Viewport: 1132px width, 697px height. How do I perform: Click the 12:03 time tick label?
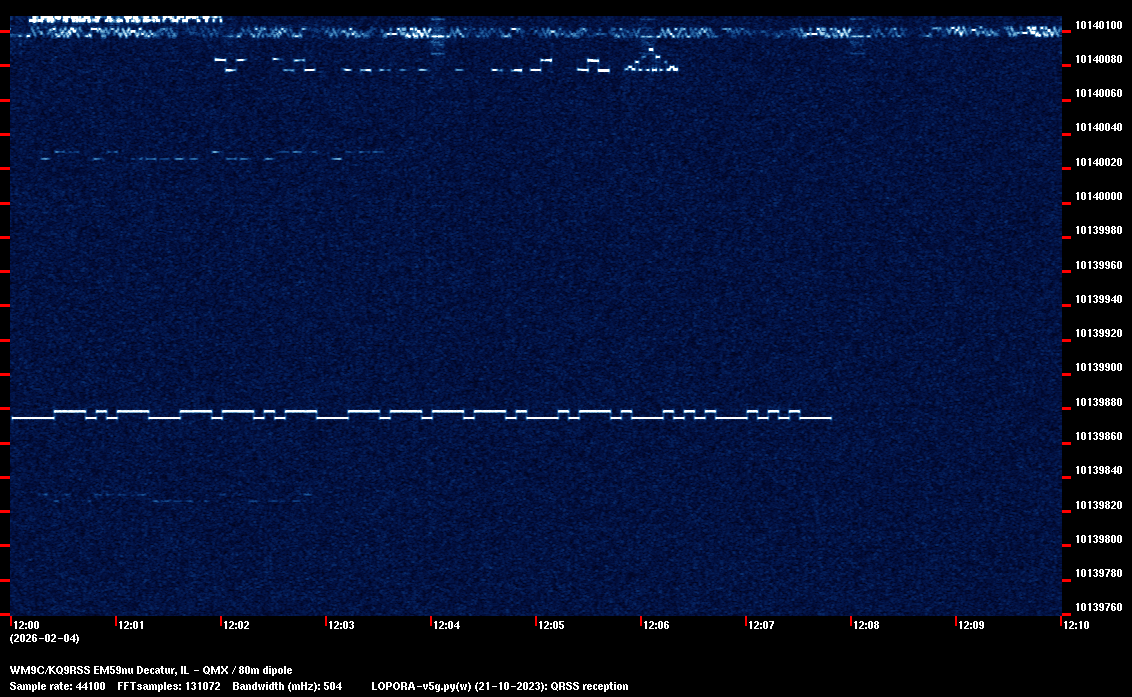pyautogui.click(x=341, y=625)
